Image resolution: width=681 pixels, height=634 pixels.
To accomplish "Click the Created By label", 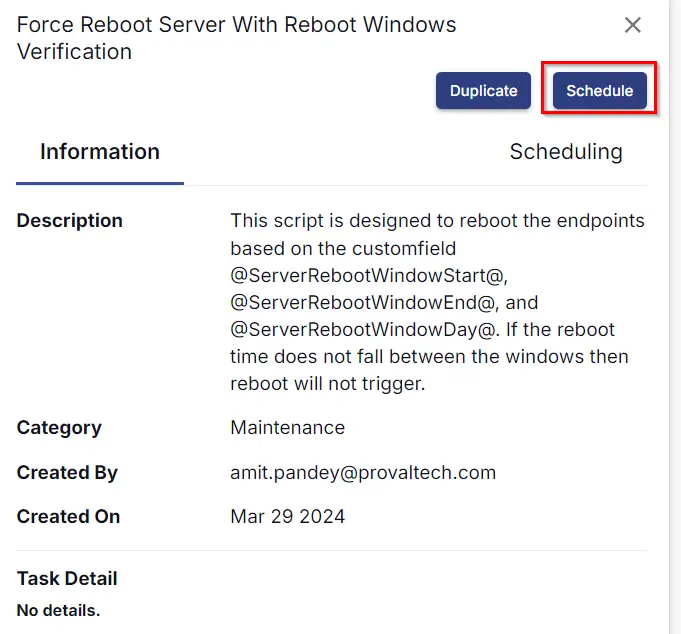I will [x=67, y=473].
